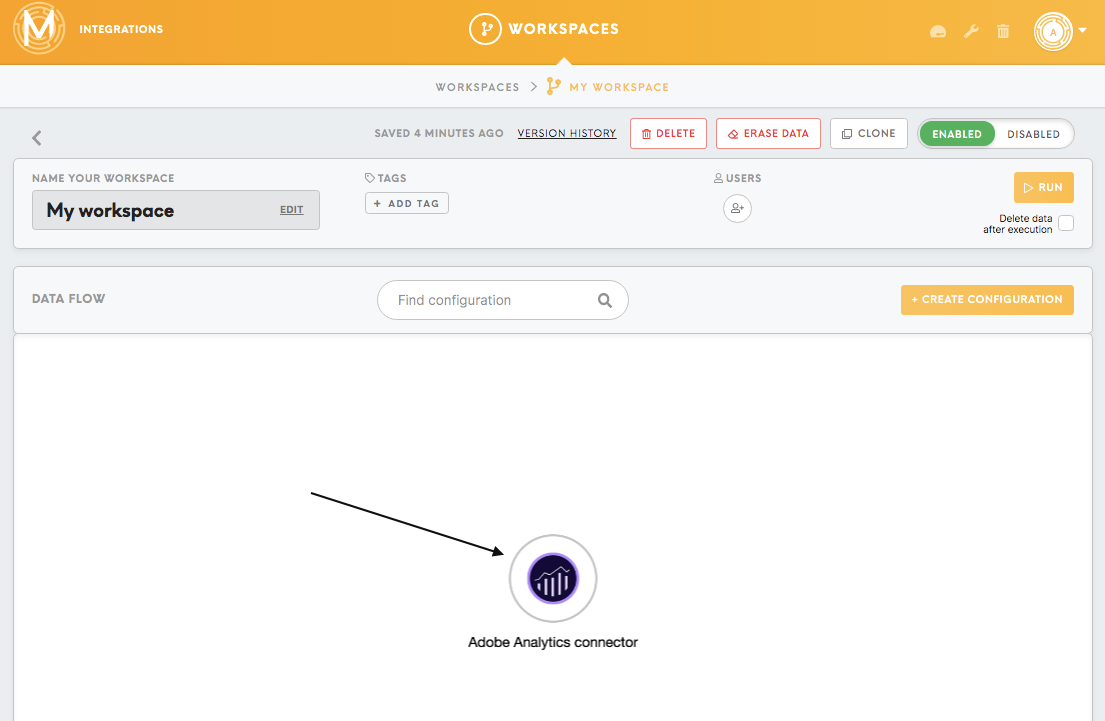Click the My workspace name field
The image size is (1105, 721).
(175, 210)
